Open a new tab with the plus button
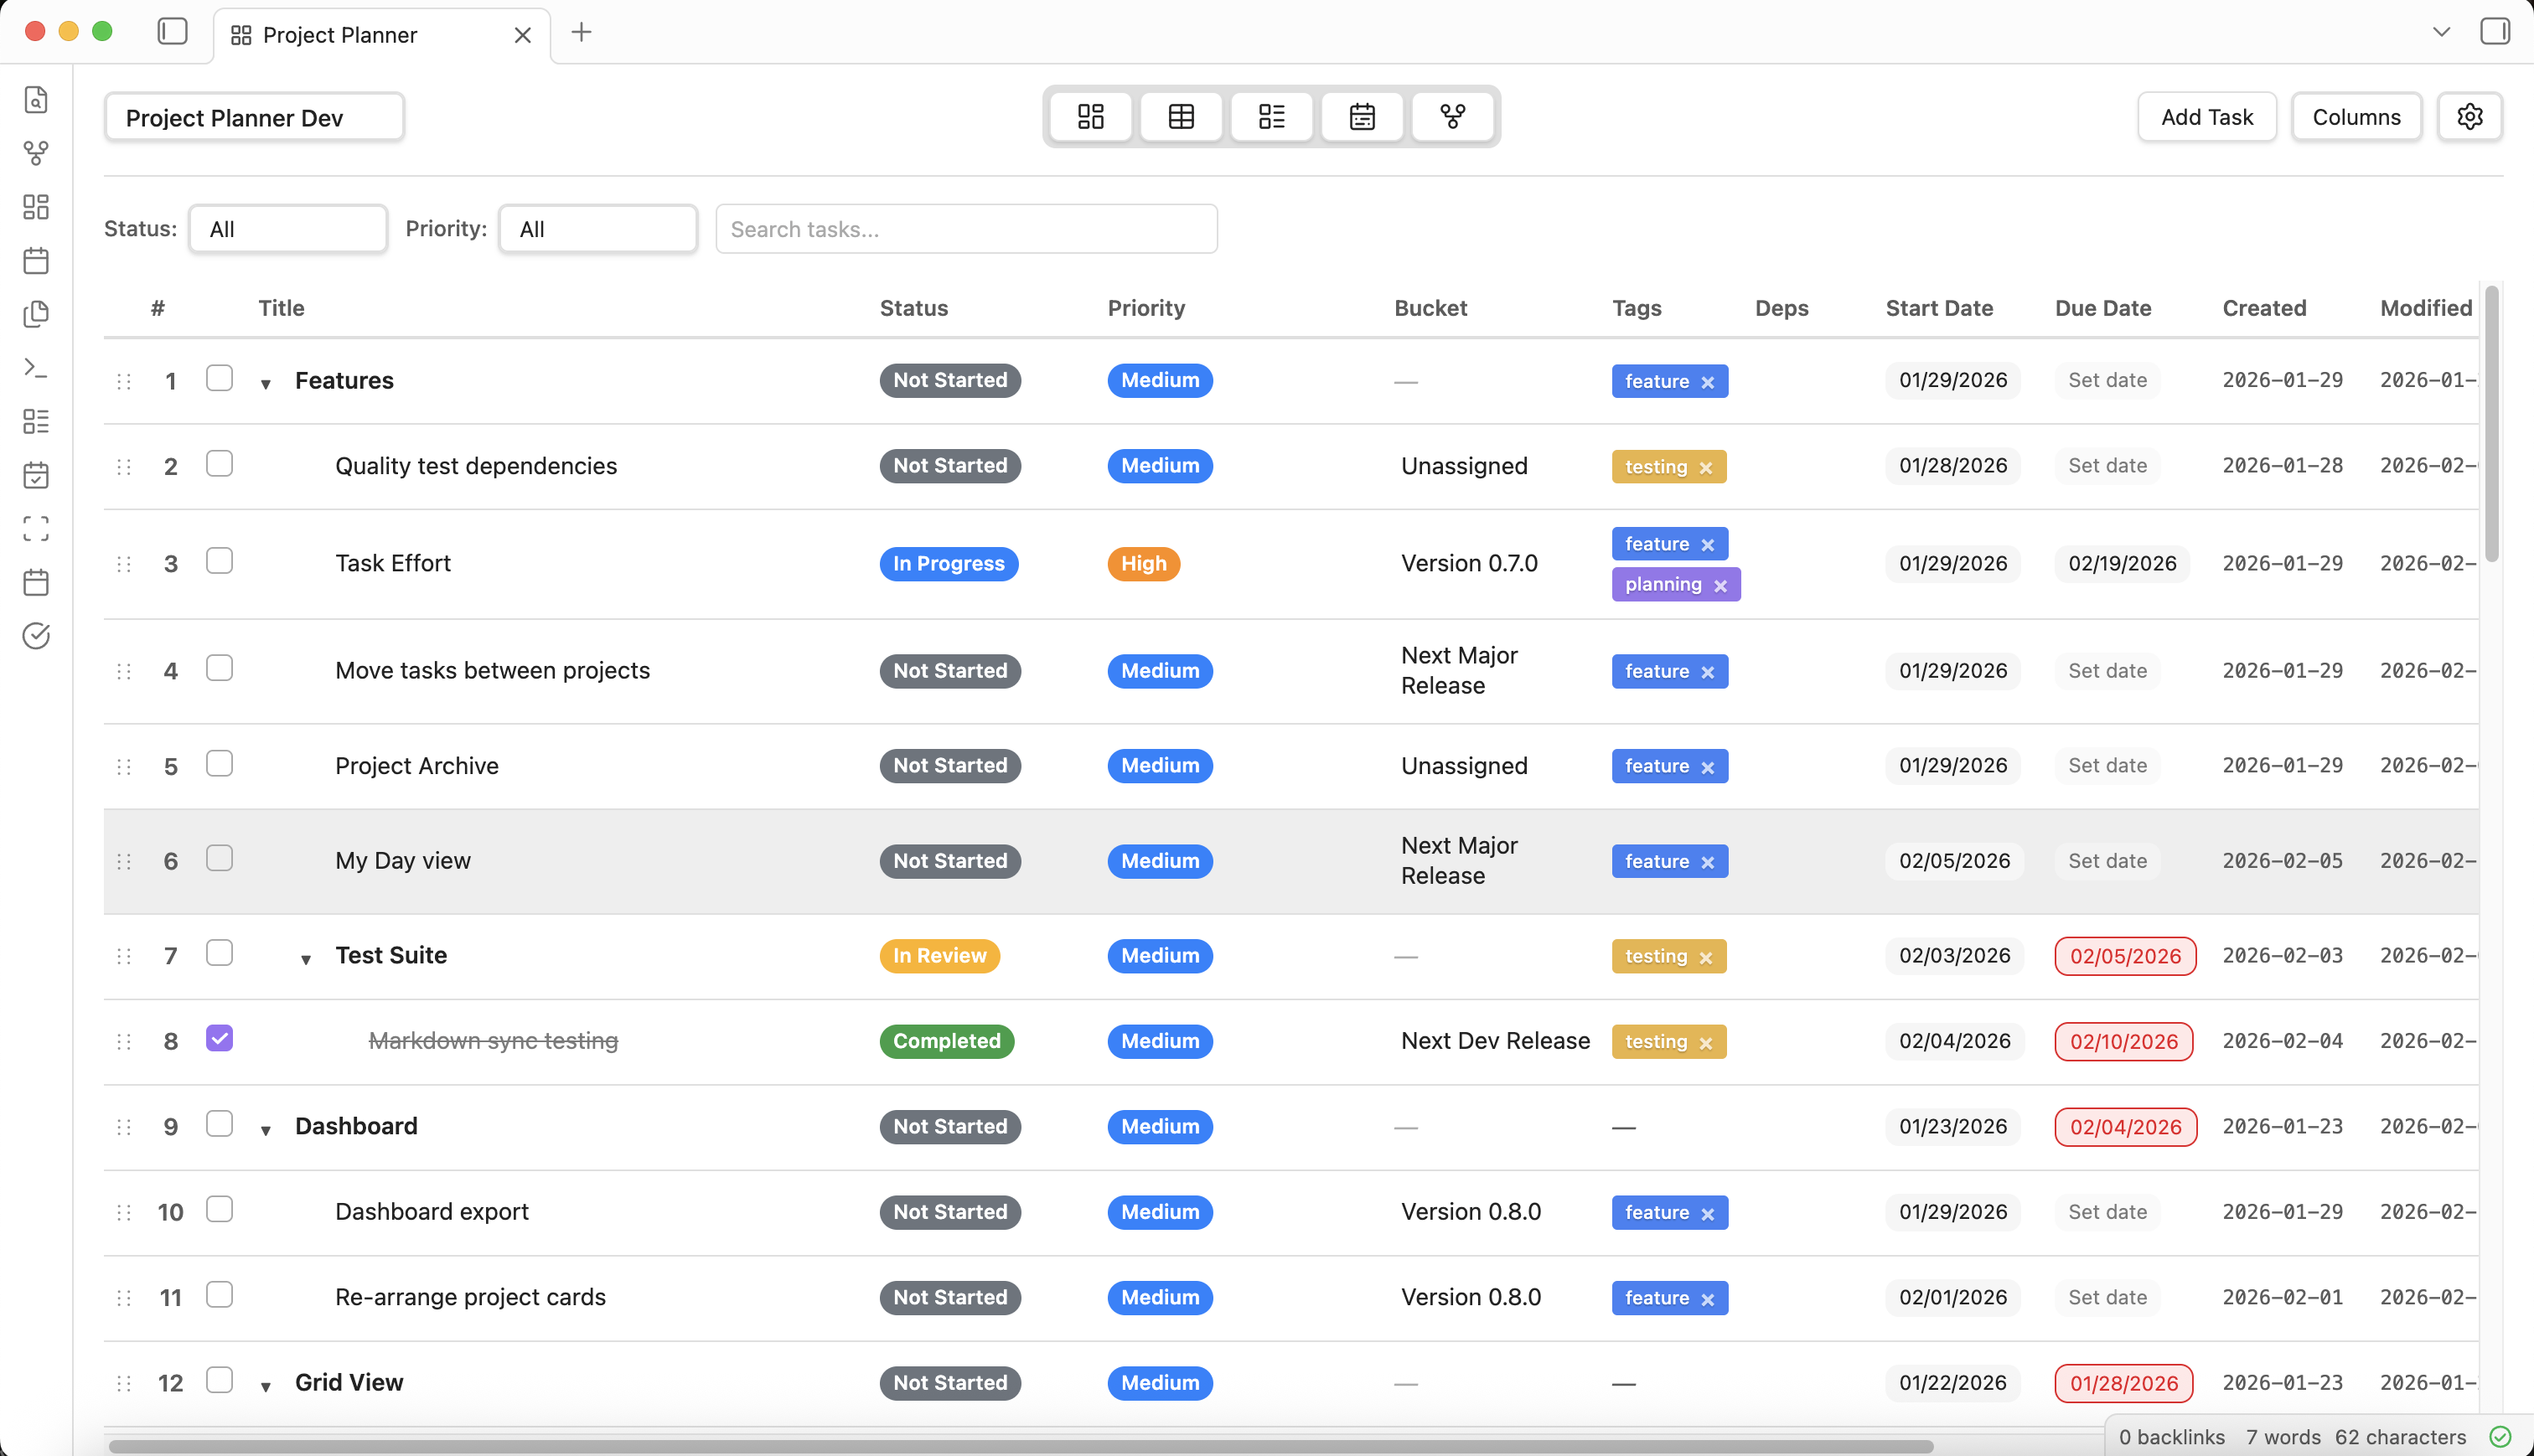This screenshot has width=2534, height=1456. 582,32
